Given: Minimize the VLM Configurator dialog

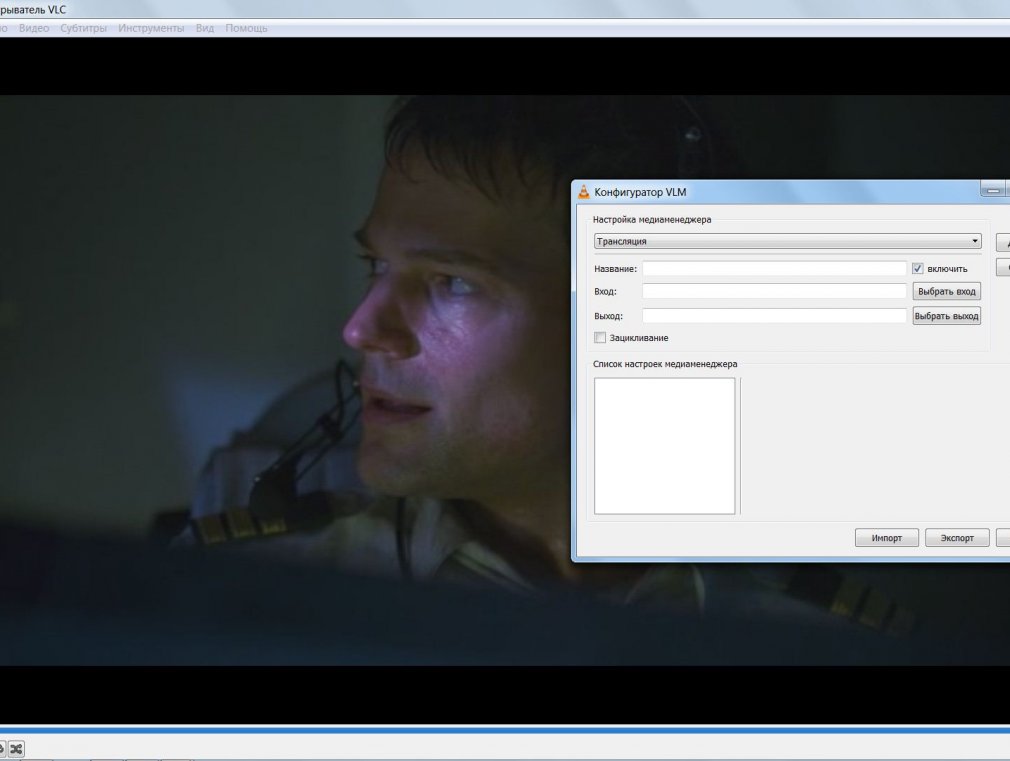Looking at the screenshot, I should [993, 190].
